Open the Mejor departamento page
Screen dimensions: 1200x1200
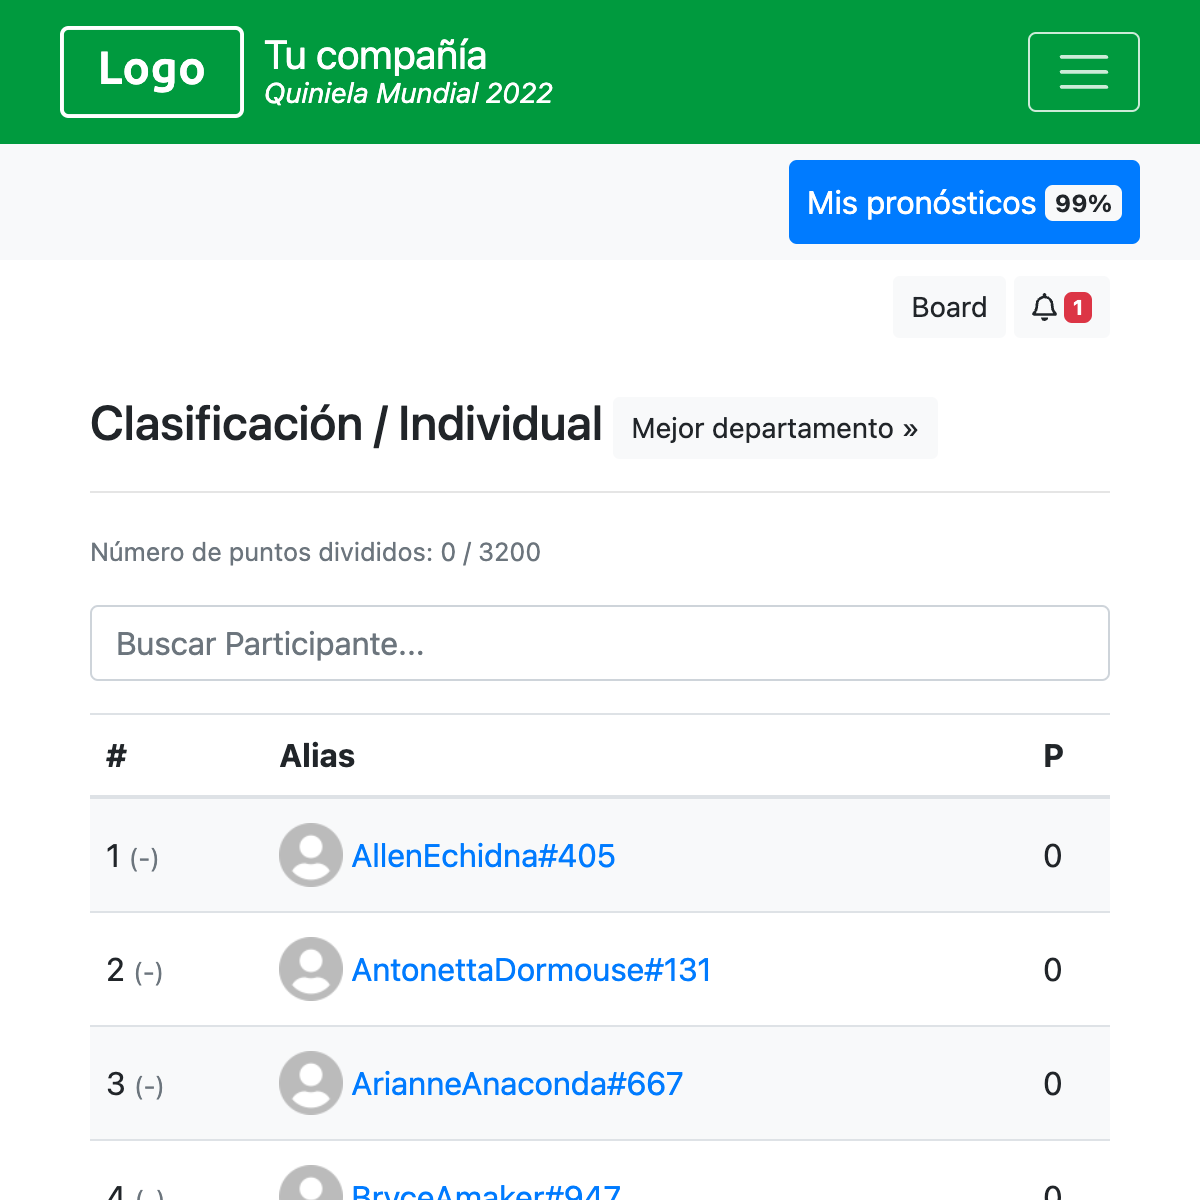point(775,428)
